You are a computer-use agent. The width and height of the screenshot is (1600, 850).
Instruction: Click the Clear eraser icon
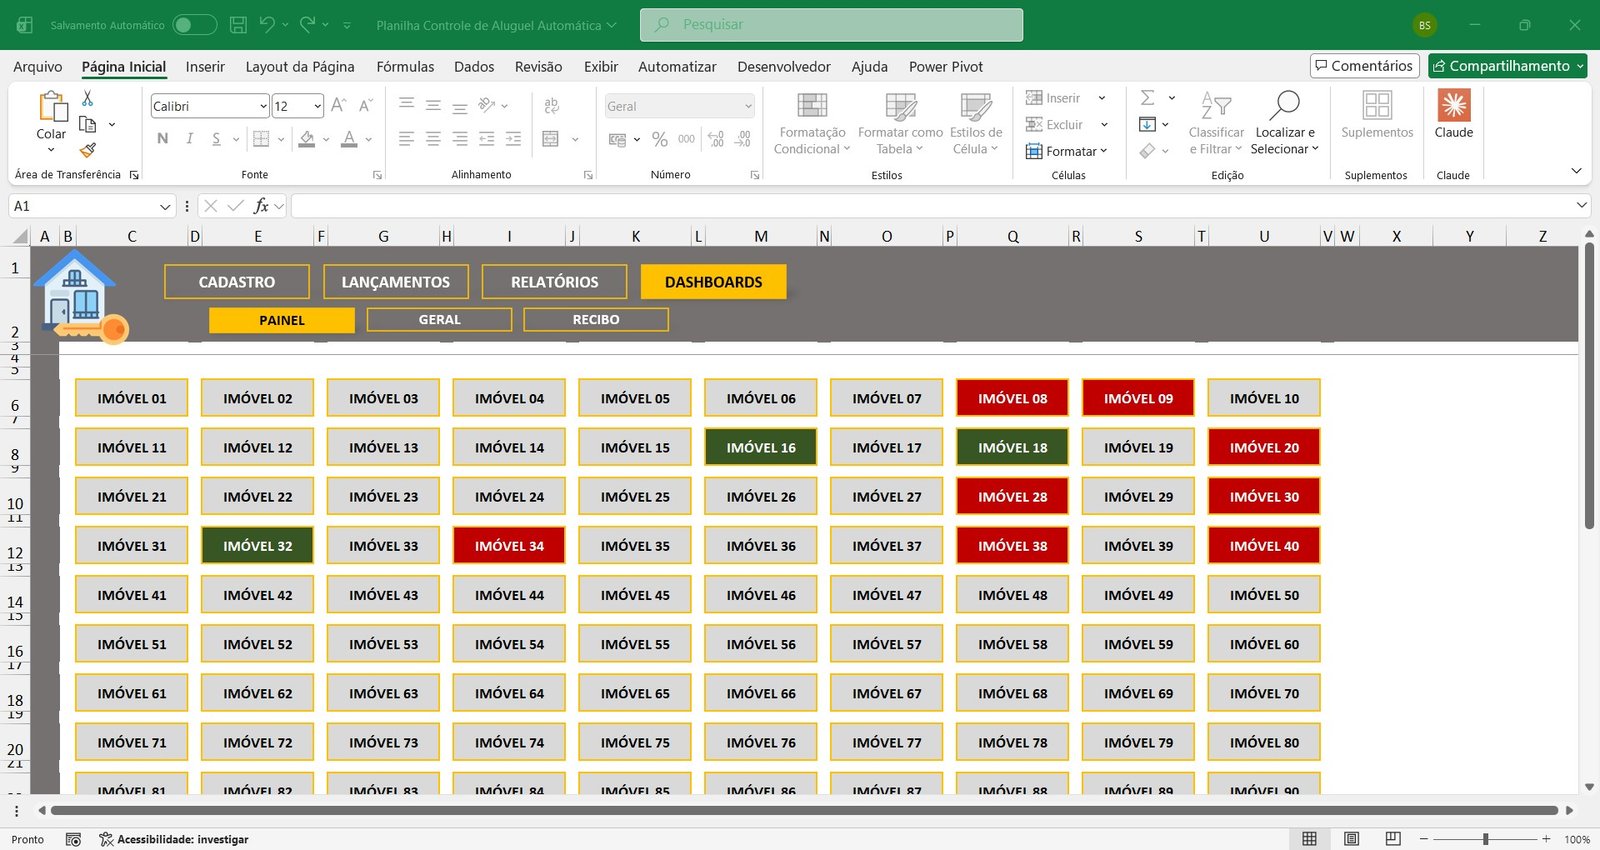pyautogui.click(x=1148, y=151)
